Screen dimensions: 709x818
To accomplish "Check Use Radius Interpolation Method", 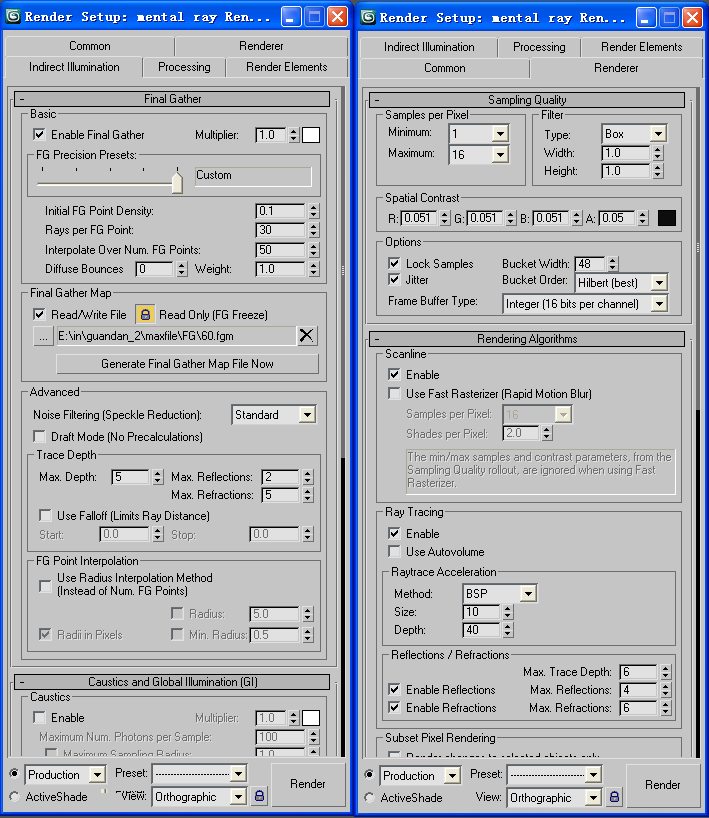I will 45,586.
